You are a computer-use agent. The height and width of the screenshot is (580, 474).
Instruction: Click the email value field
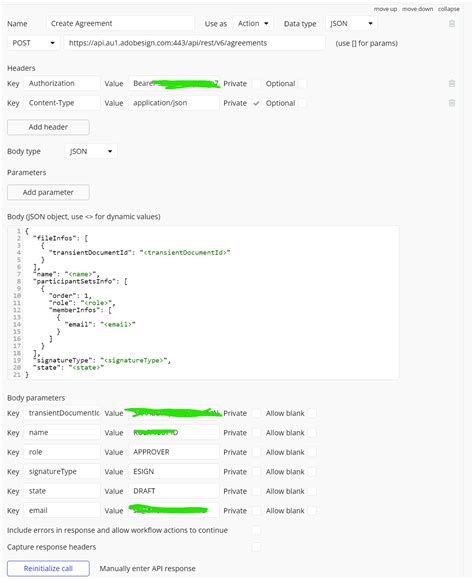(x=174, y=511)
